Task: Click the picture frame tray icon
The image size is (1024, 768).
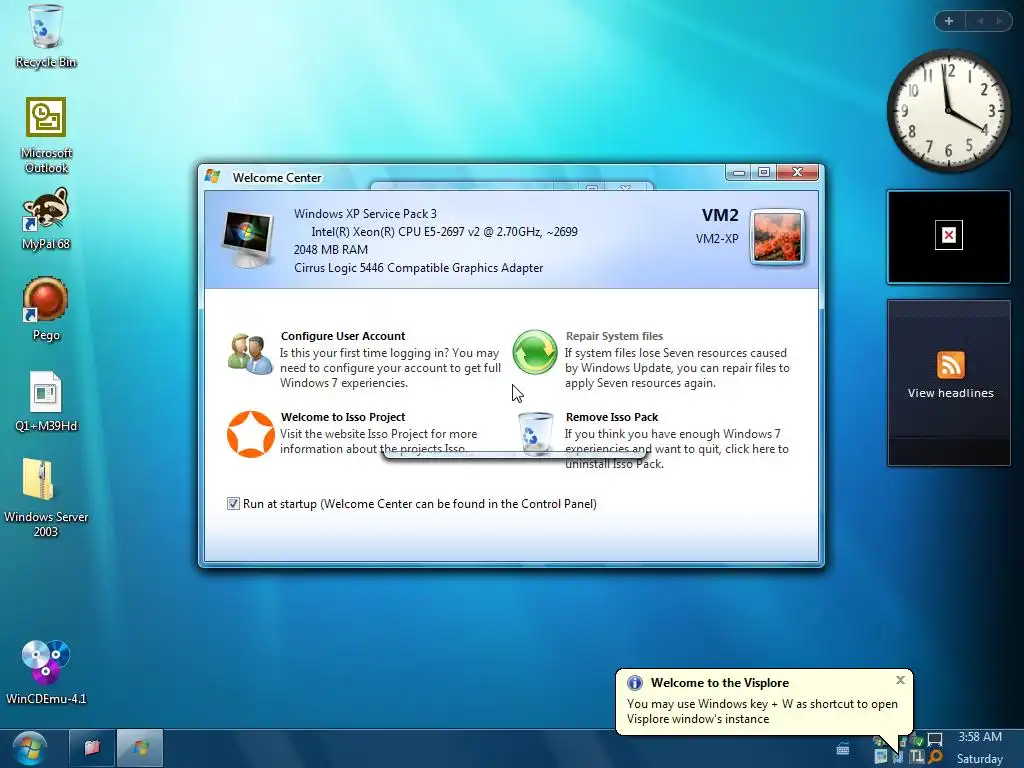Action: 881,756
